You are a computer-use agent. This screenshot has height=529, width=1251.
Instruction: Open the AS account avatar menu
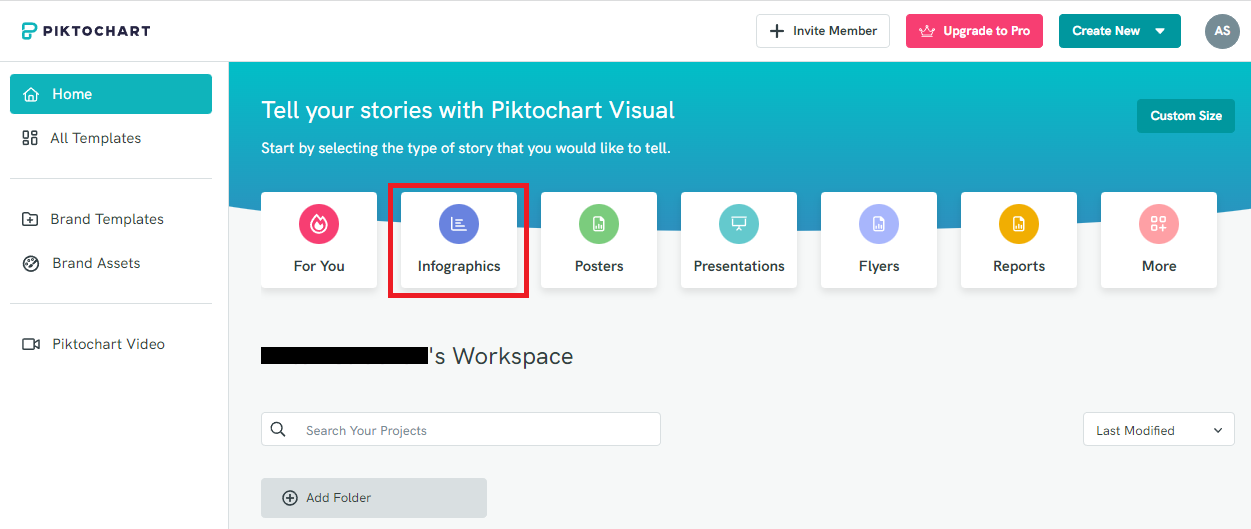[x=1222, y=31]
